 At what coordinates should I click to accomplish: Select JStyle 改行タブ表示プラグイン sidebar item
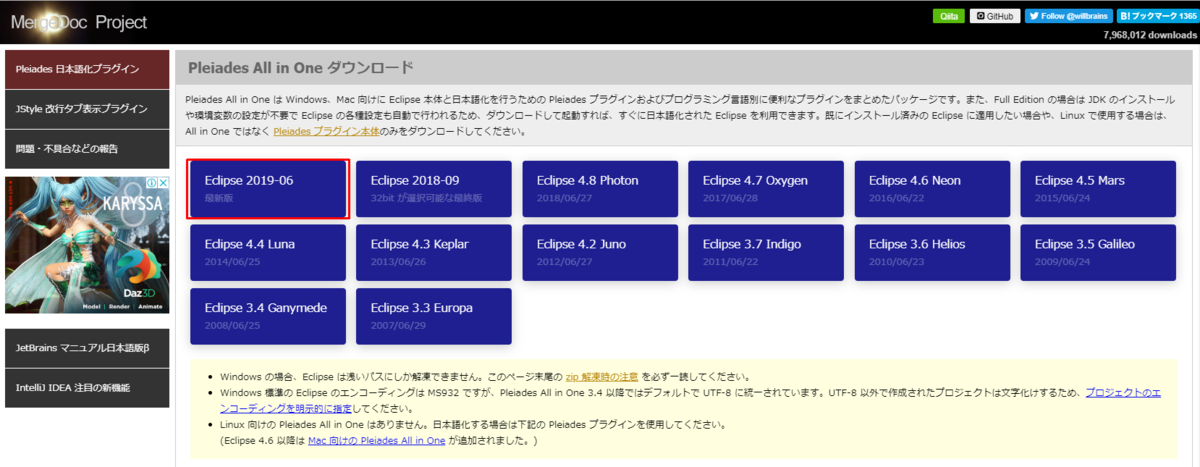pyautogui.click(x=87, y=109)
